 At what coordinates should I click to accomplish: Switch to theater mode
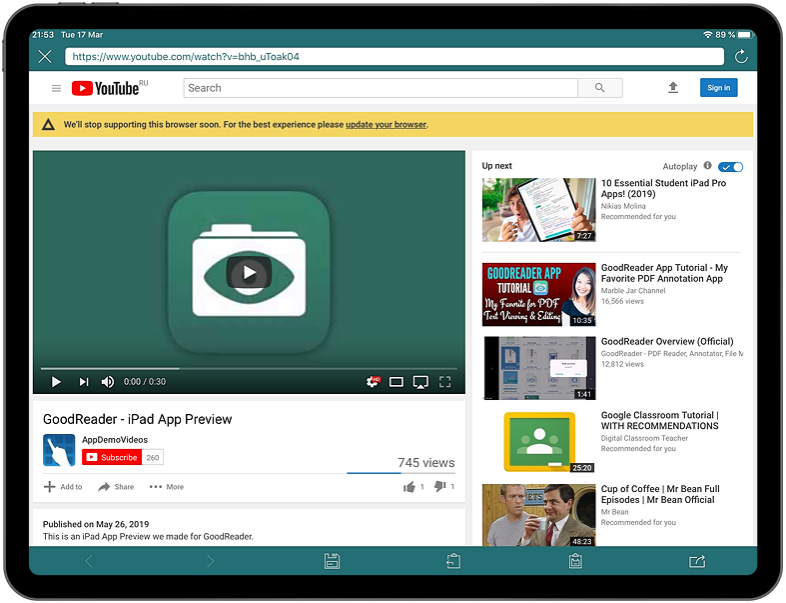tap(396, 382)
